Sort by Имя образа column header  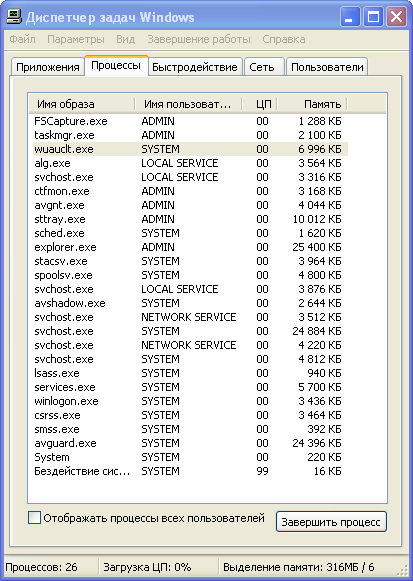pyautogui.click(x=82, y=104)
